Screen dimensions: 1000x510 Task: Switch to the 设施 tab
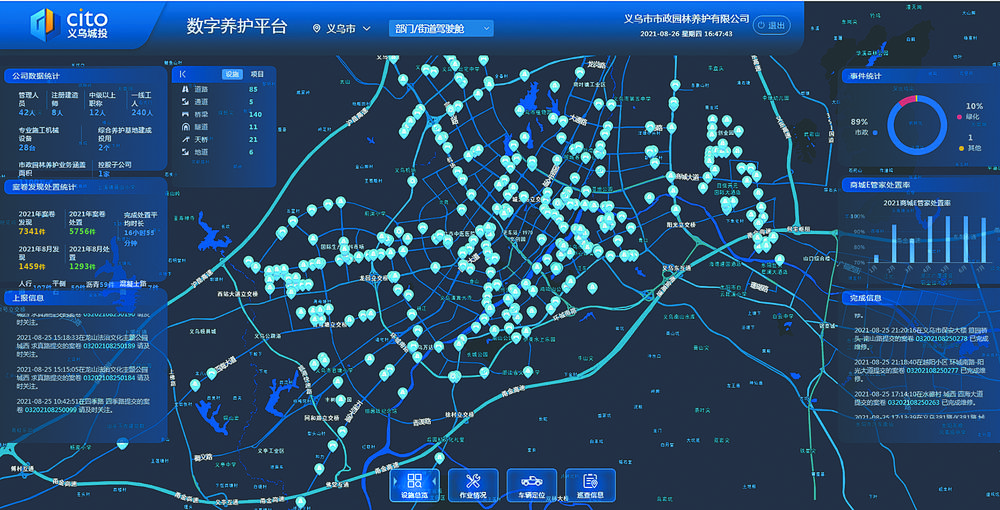[x=232, y=74]
